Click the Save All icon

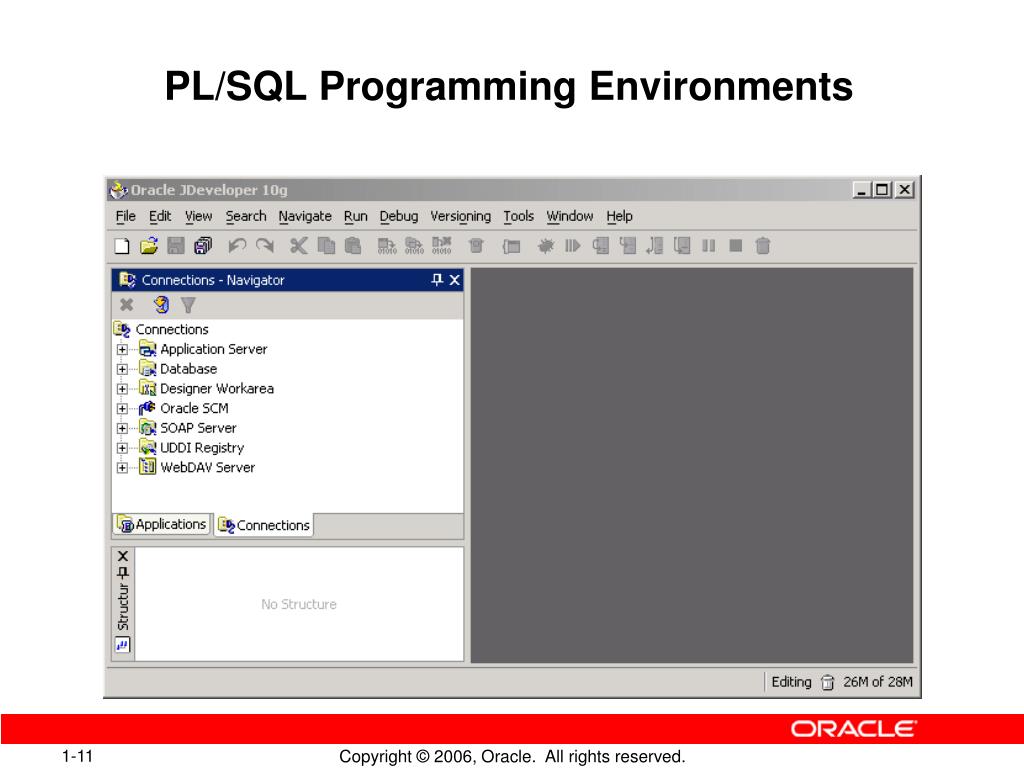coord(203,246)
